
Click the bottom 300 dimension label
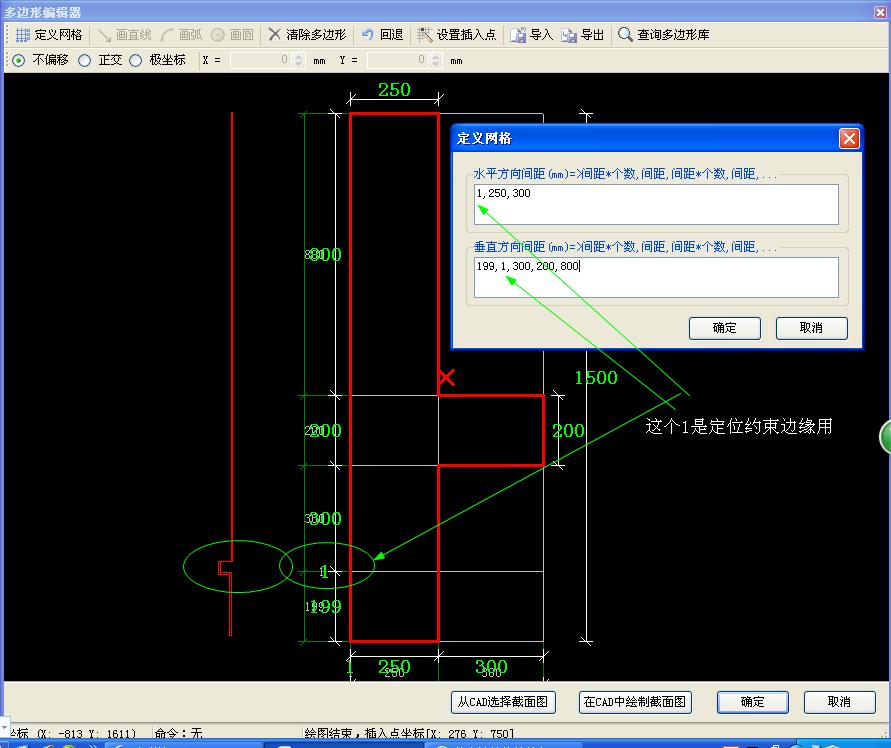(491, 667)
